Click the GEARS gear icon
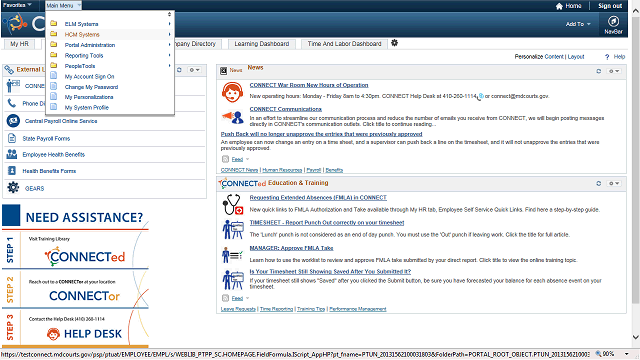Image resolution: width=640 pixels, height=360 pixels. 13,188
